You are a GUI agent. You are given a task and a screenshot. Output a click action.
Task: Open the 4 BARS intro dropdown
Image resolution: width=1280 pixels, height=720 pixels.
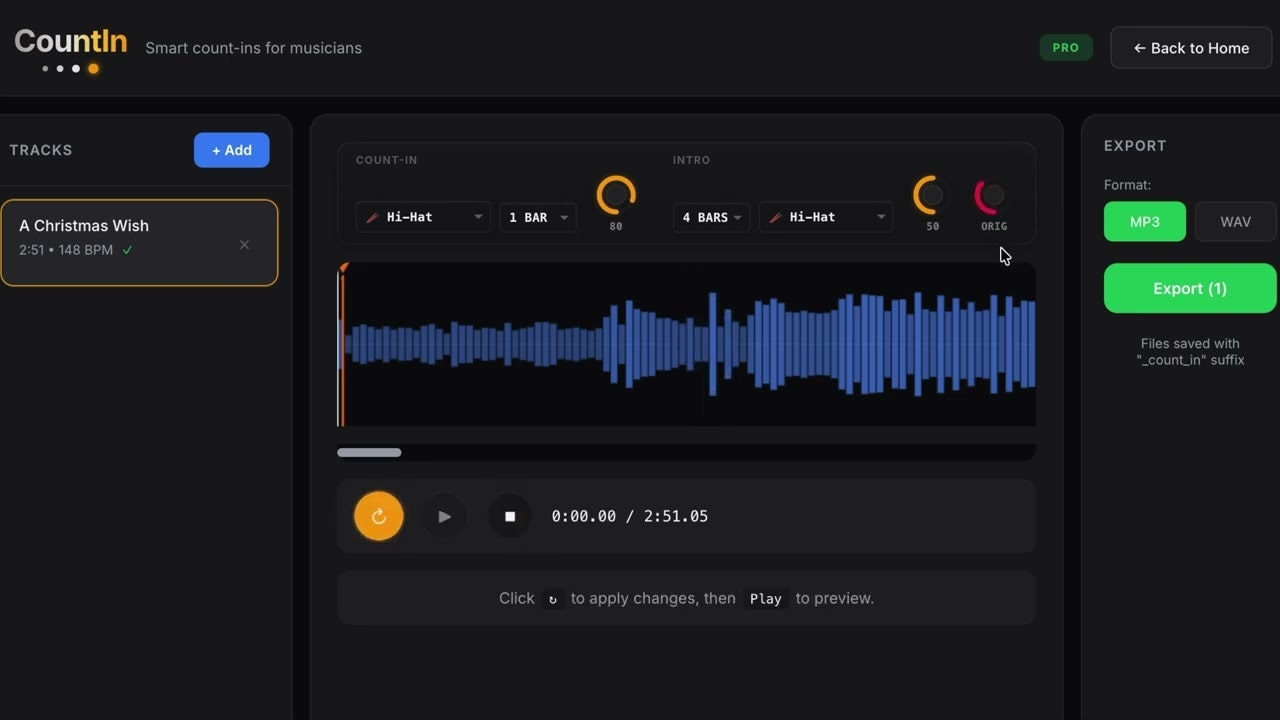(x=711, y=217)
